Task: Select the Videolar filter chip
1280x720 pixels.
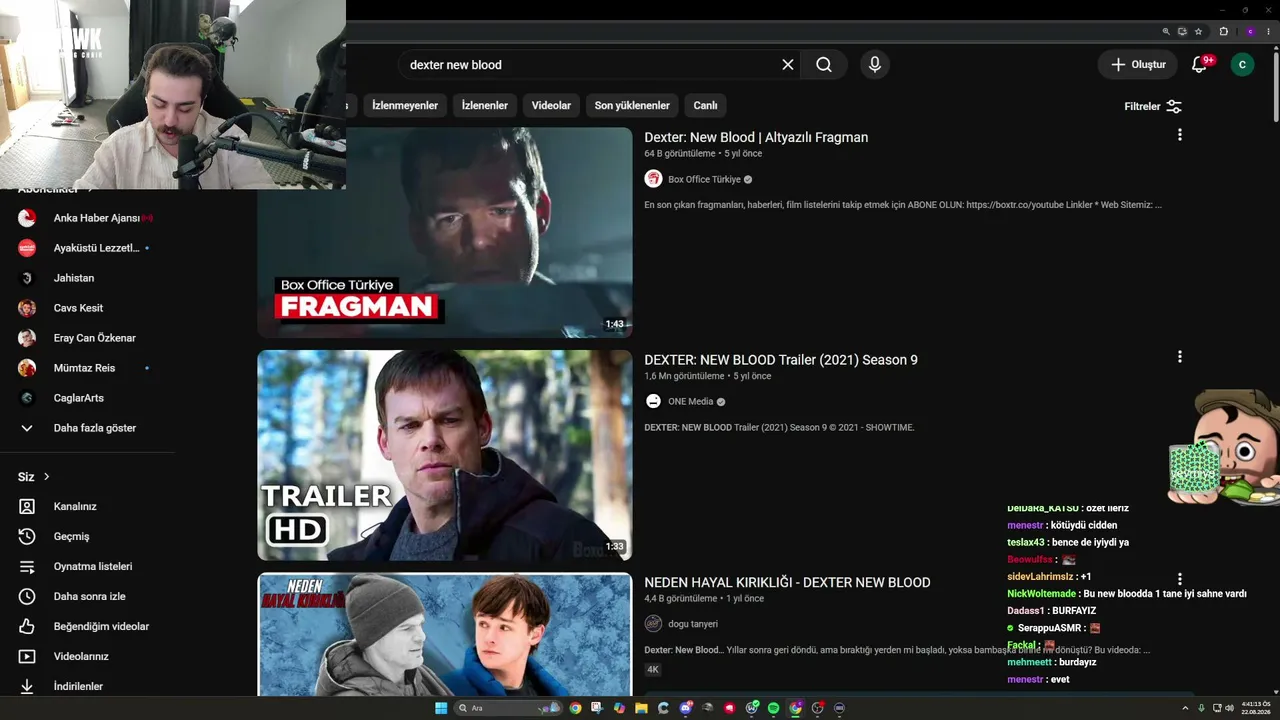Action: click(551, 106)
